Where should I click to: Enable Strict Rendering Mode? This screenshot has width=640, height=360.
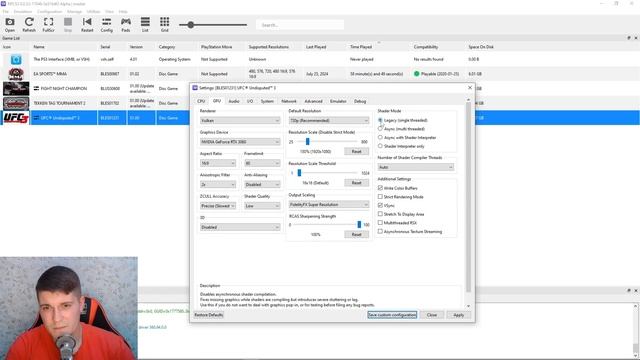[x=380, y=197]
